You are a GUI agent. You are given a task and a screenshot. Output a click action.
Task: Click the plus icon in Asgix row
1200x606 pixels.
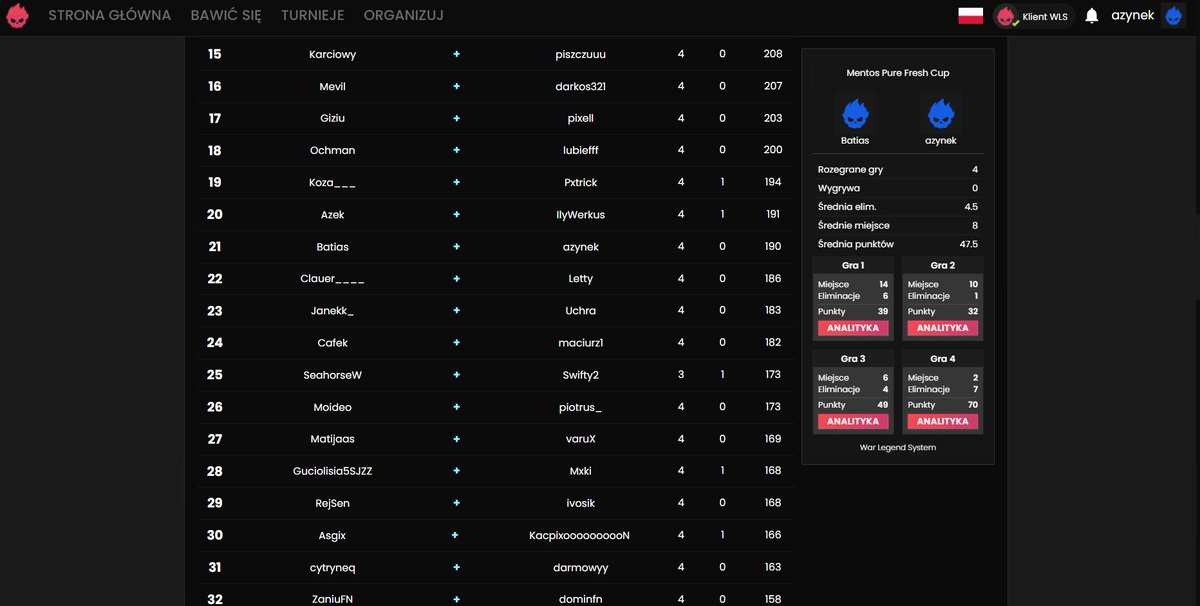tap(456, 535)
